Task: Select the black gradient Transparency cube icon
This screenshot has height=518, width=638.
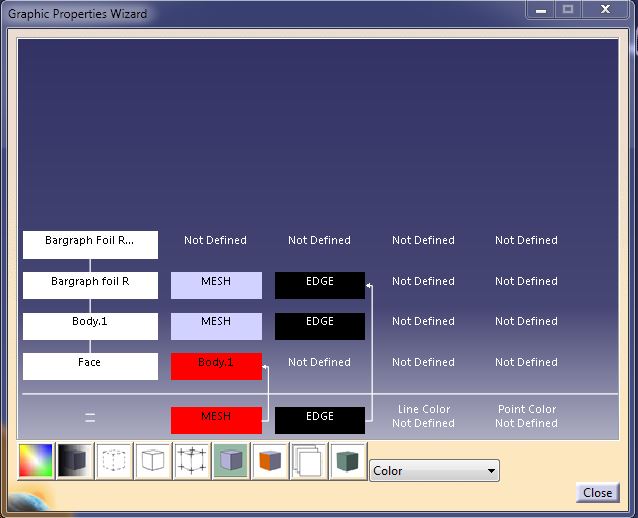Action: pyautogui.click(x=75, y=461)
